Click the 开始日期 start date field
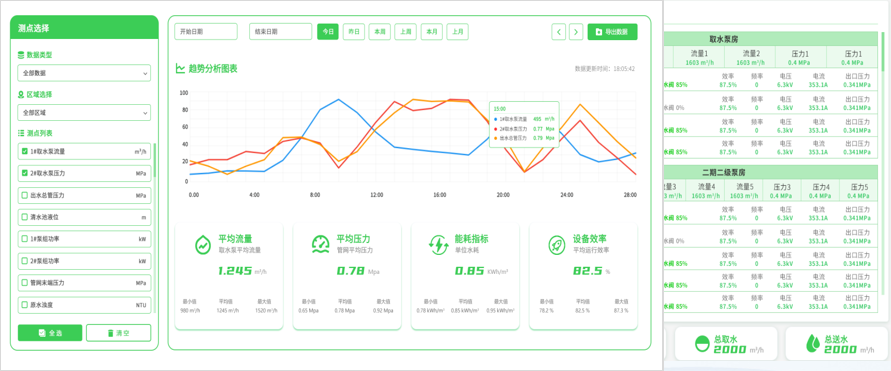This screenshot has height=371, width=891. [206, 32]
